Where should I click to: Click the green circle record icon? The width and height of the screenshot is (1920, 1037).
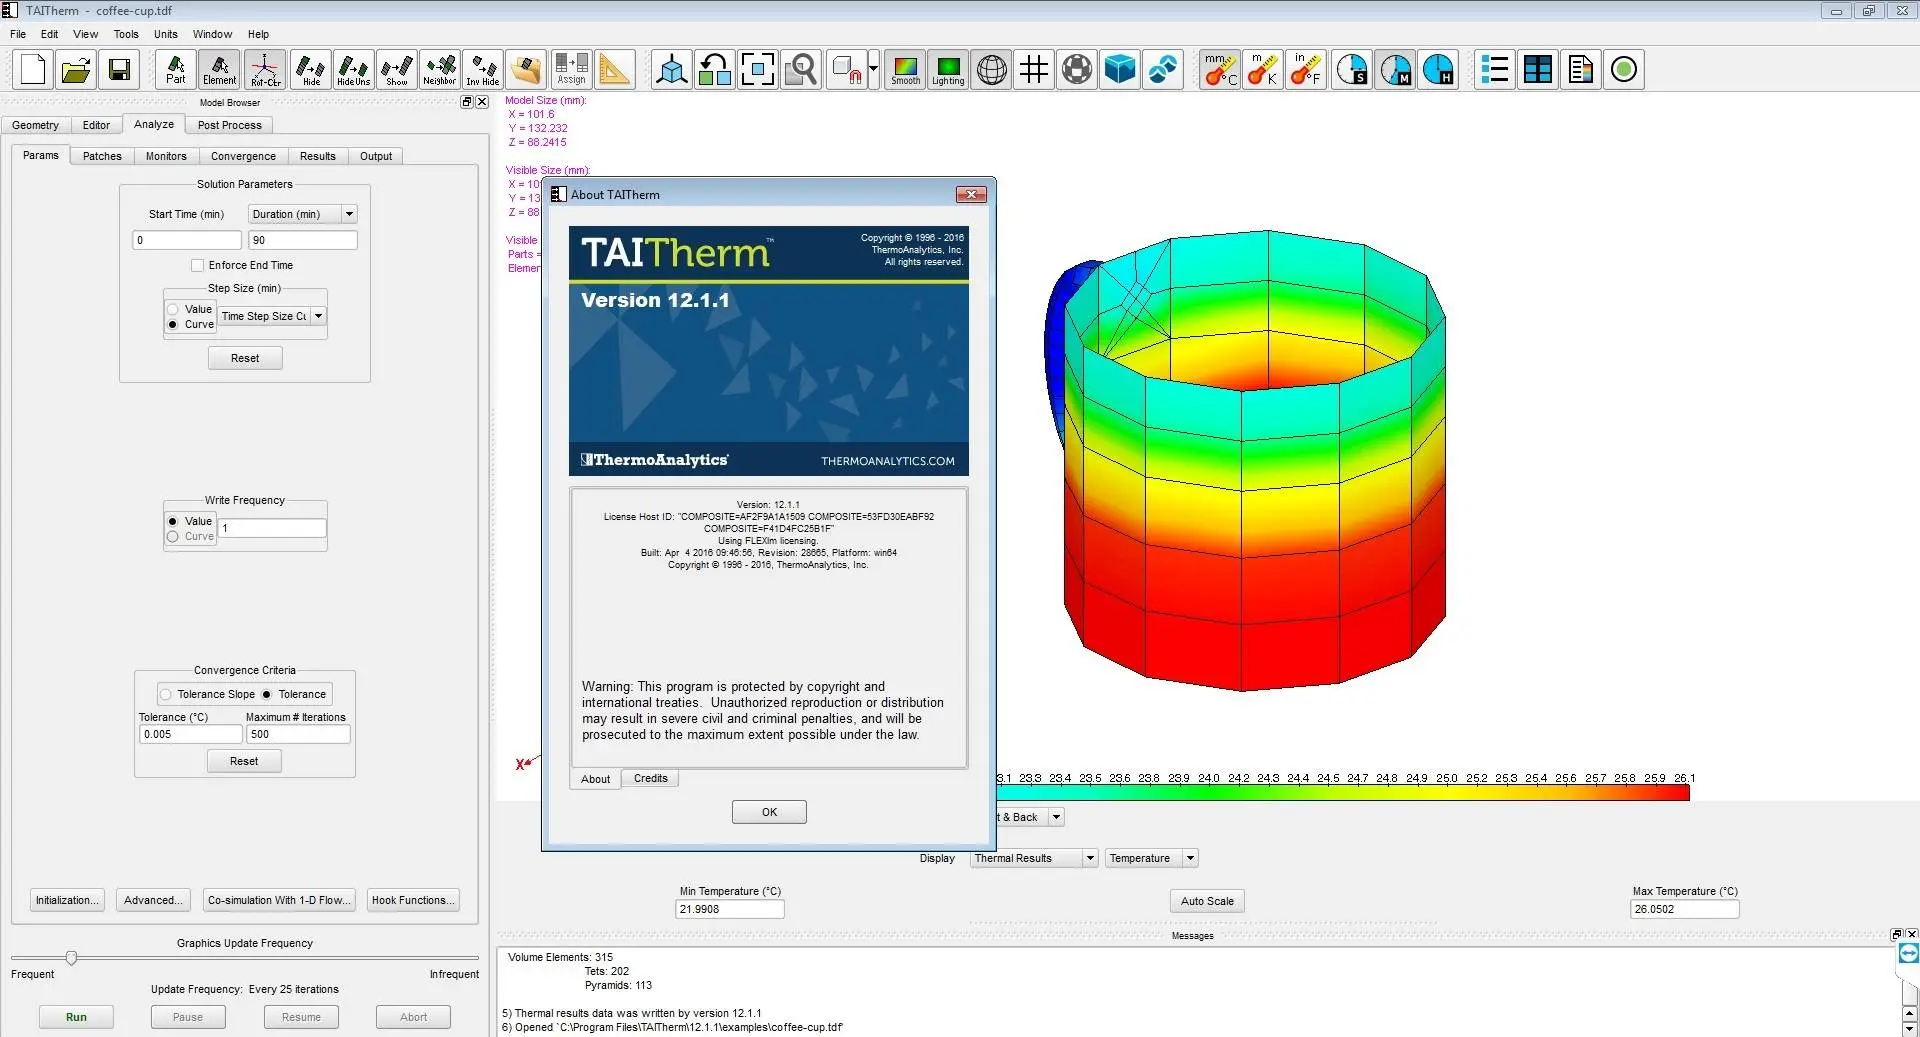(1624, 70)
